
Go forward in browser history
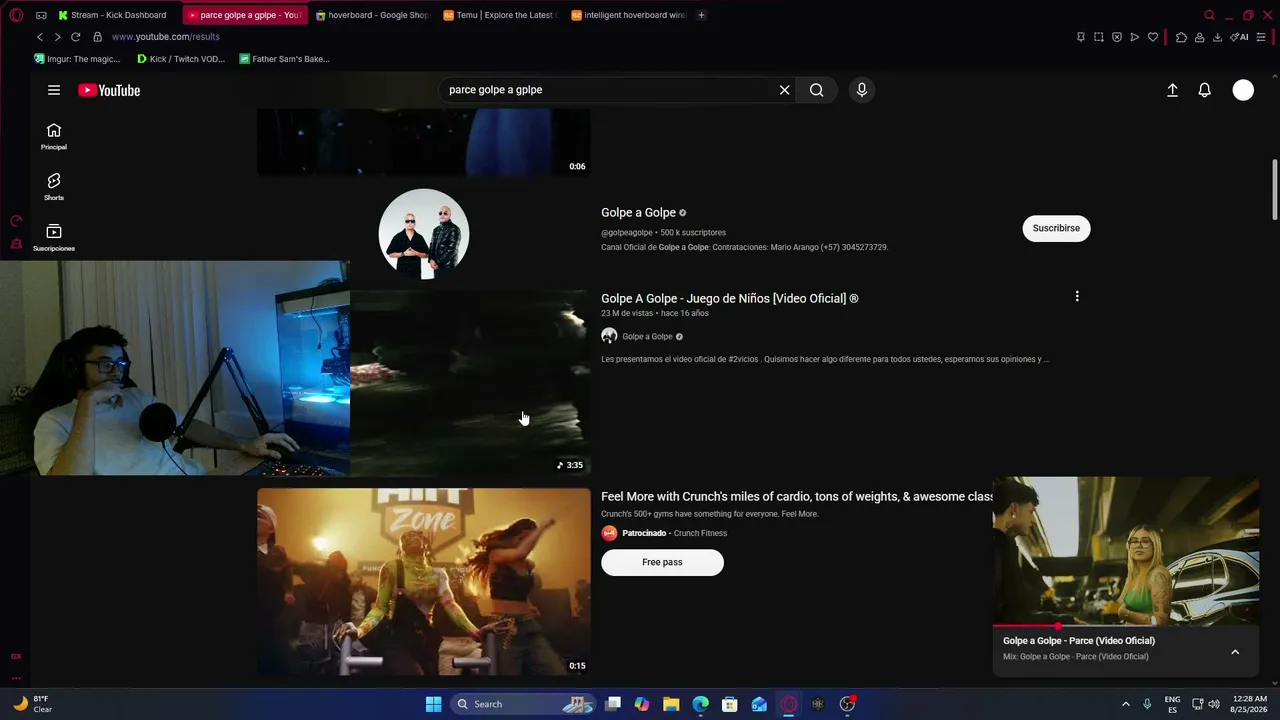click(x=57, y=37)
